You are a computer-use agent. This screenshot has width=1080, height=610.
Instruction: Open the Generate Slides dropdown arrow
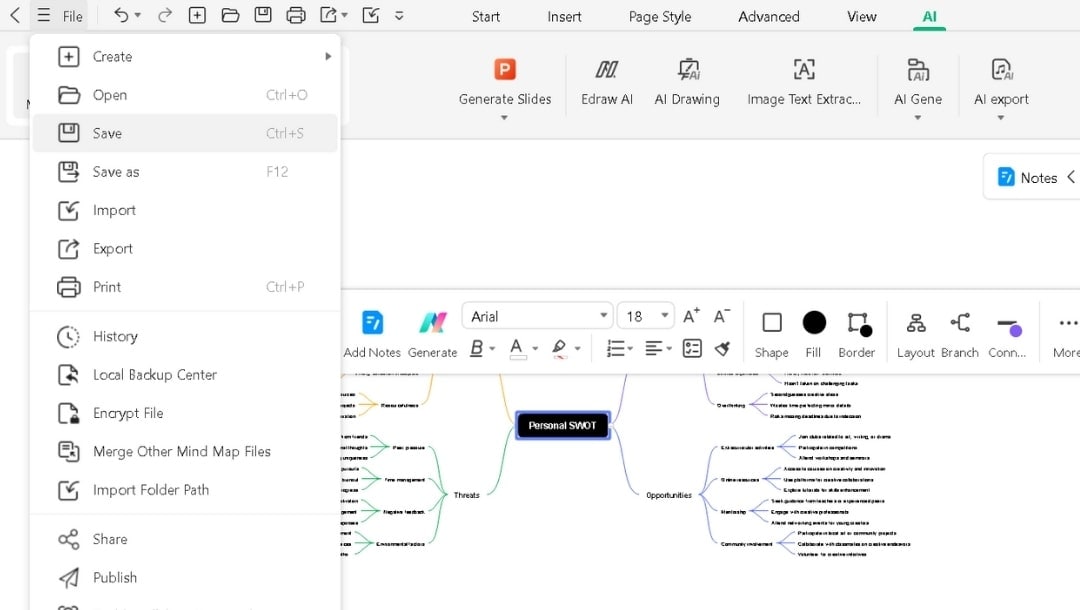[x=505, y=117]
